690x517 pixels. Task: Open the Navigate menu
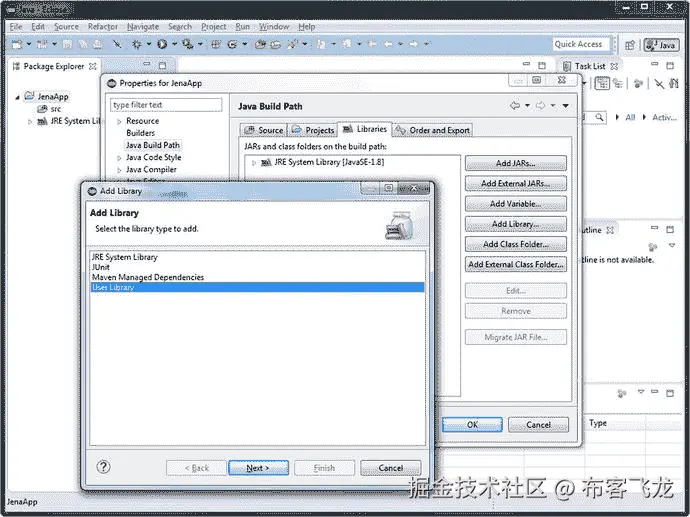click(143, 26)
